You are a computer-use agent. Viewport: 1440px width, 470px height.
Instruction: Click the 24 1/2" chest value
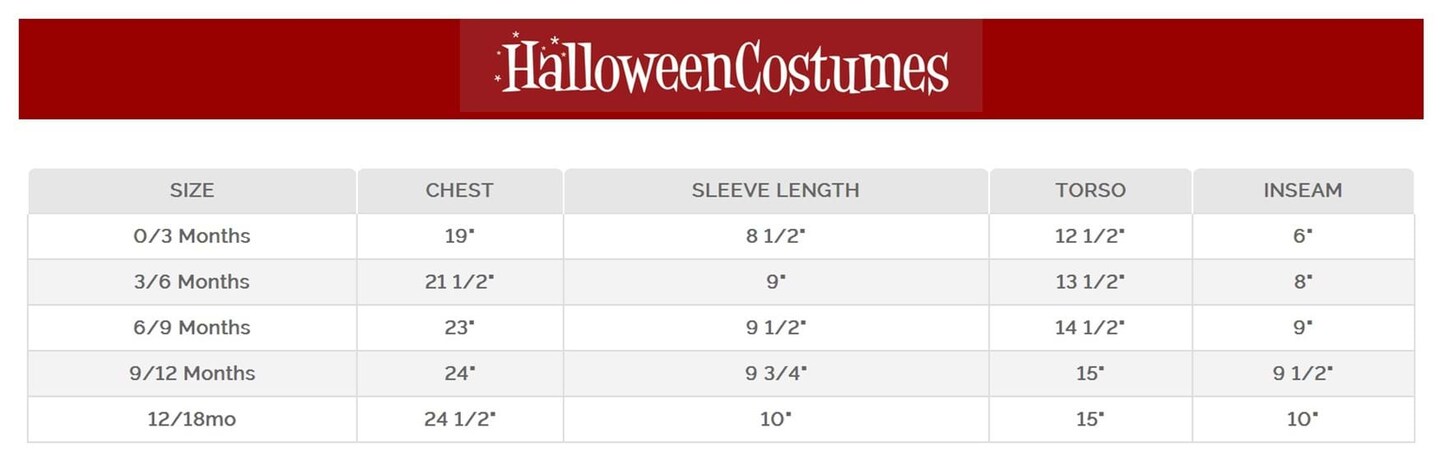coord(459,420)
